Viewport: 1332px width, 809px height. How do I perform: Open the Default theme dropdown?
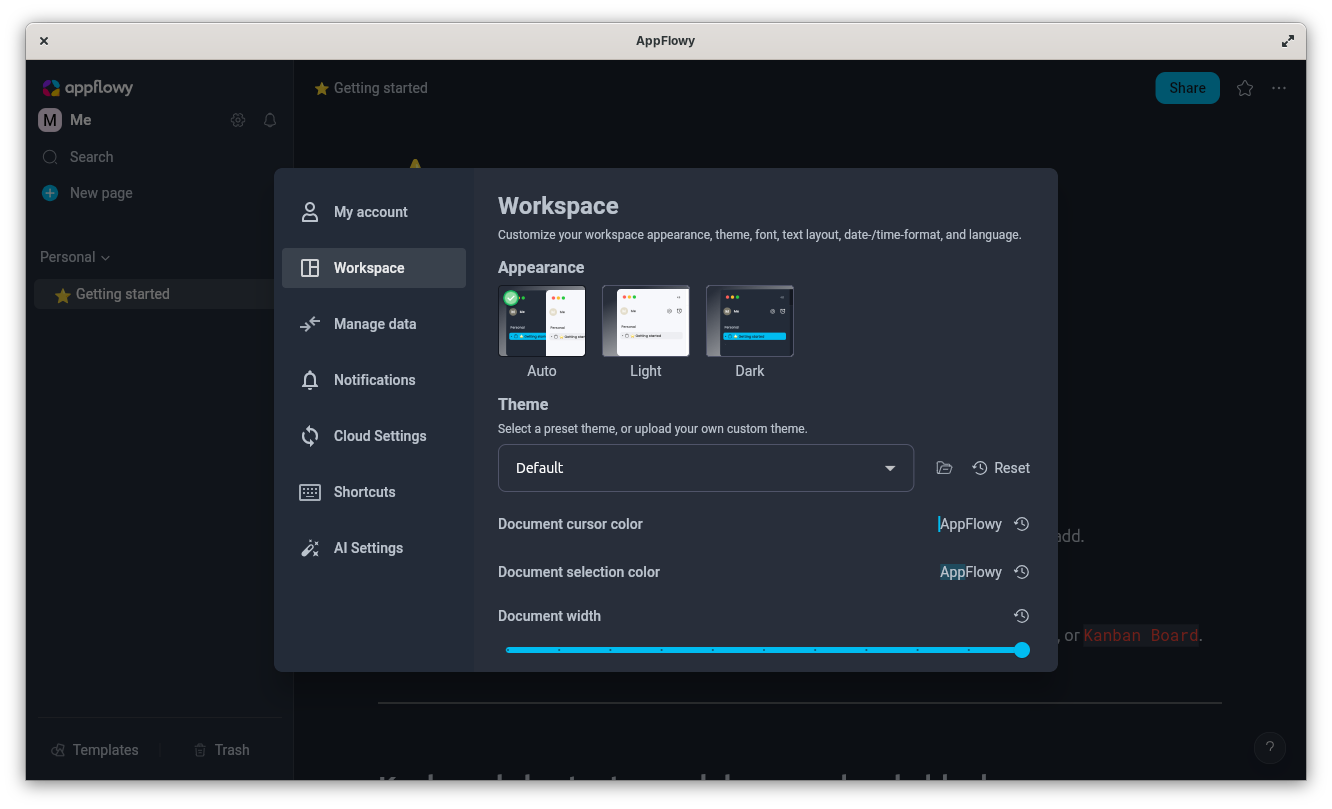[x=706, y=468]
